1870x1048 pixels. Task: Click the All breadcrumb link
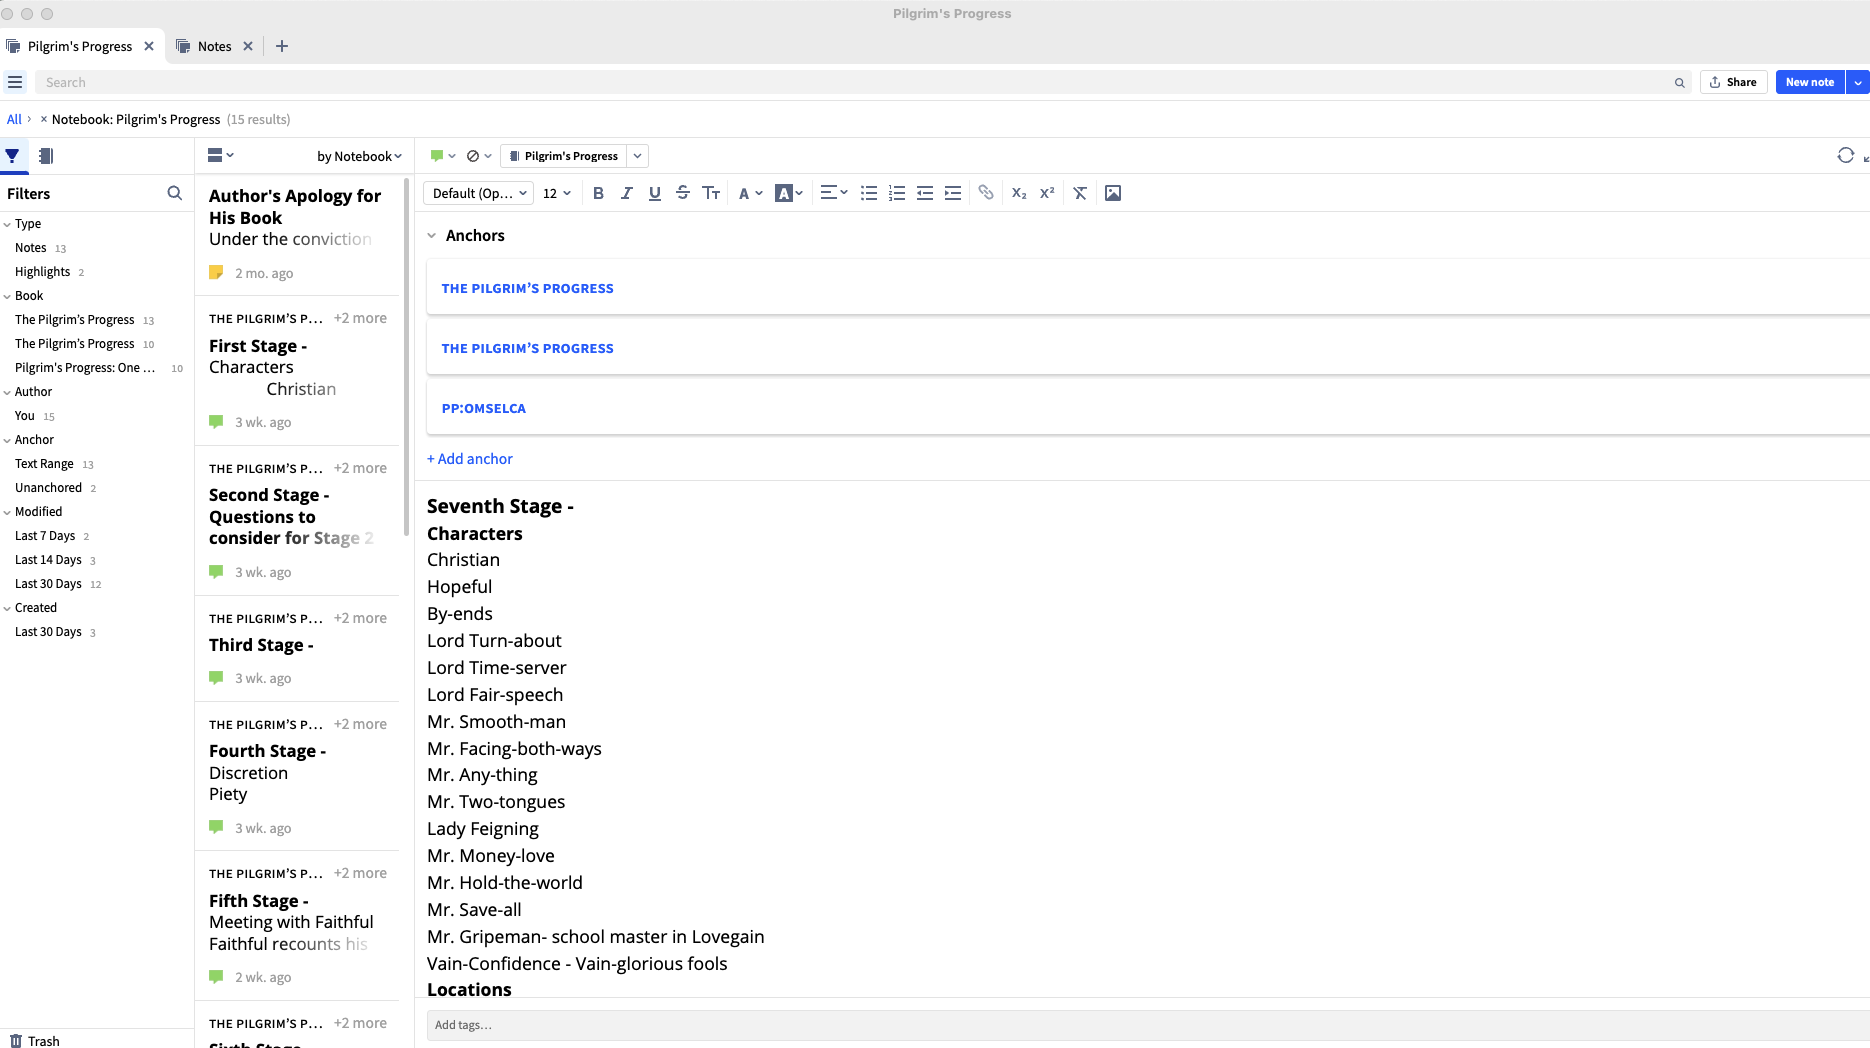tap(14, 119)
